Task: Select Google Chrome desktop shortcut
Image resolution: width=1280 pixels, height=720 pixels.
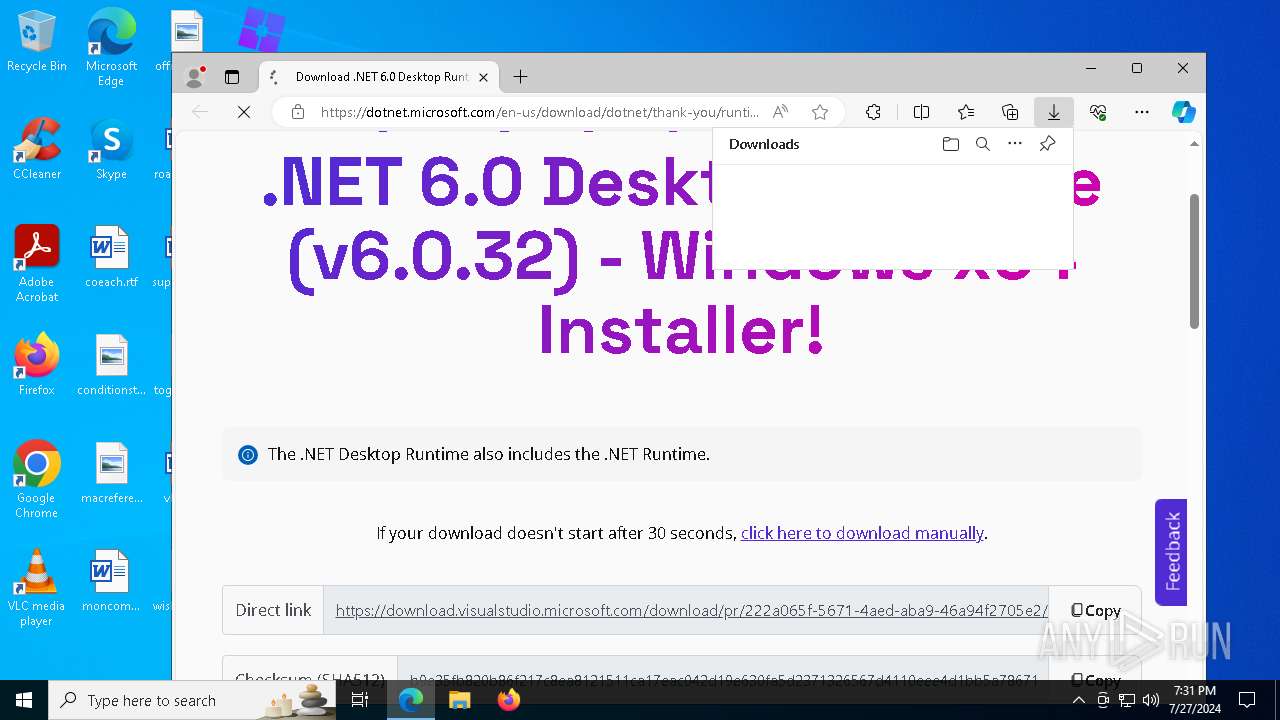Action: [x=37, y=480]
